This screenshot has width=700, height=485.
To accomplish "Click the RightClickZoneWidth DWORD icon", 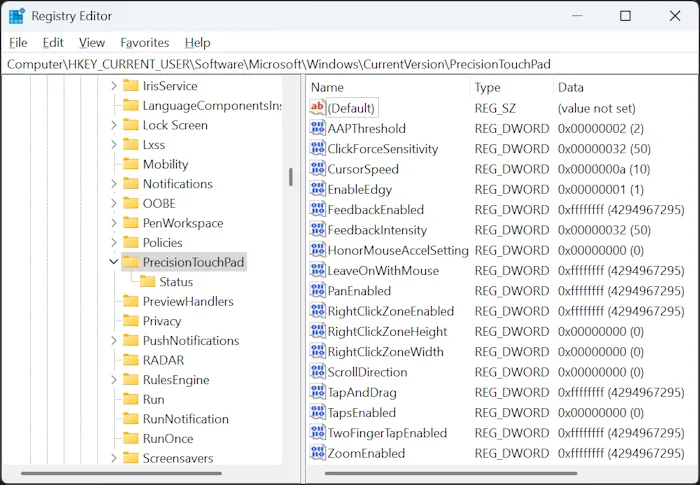I will [317, 351].
